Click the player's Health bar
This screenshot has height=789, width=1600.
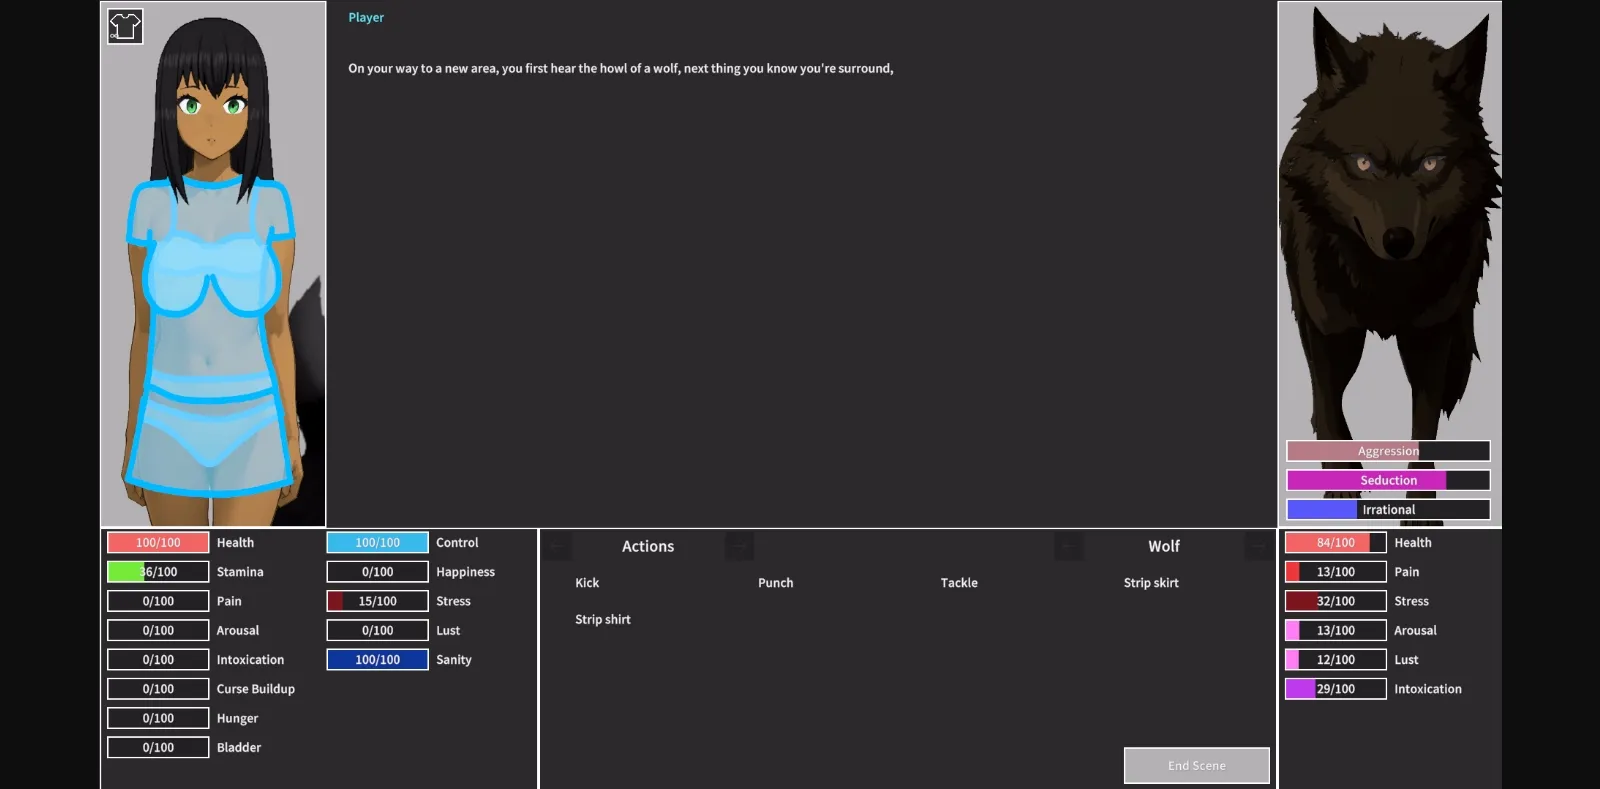coord(158,543)
